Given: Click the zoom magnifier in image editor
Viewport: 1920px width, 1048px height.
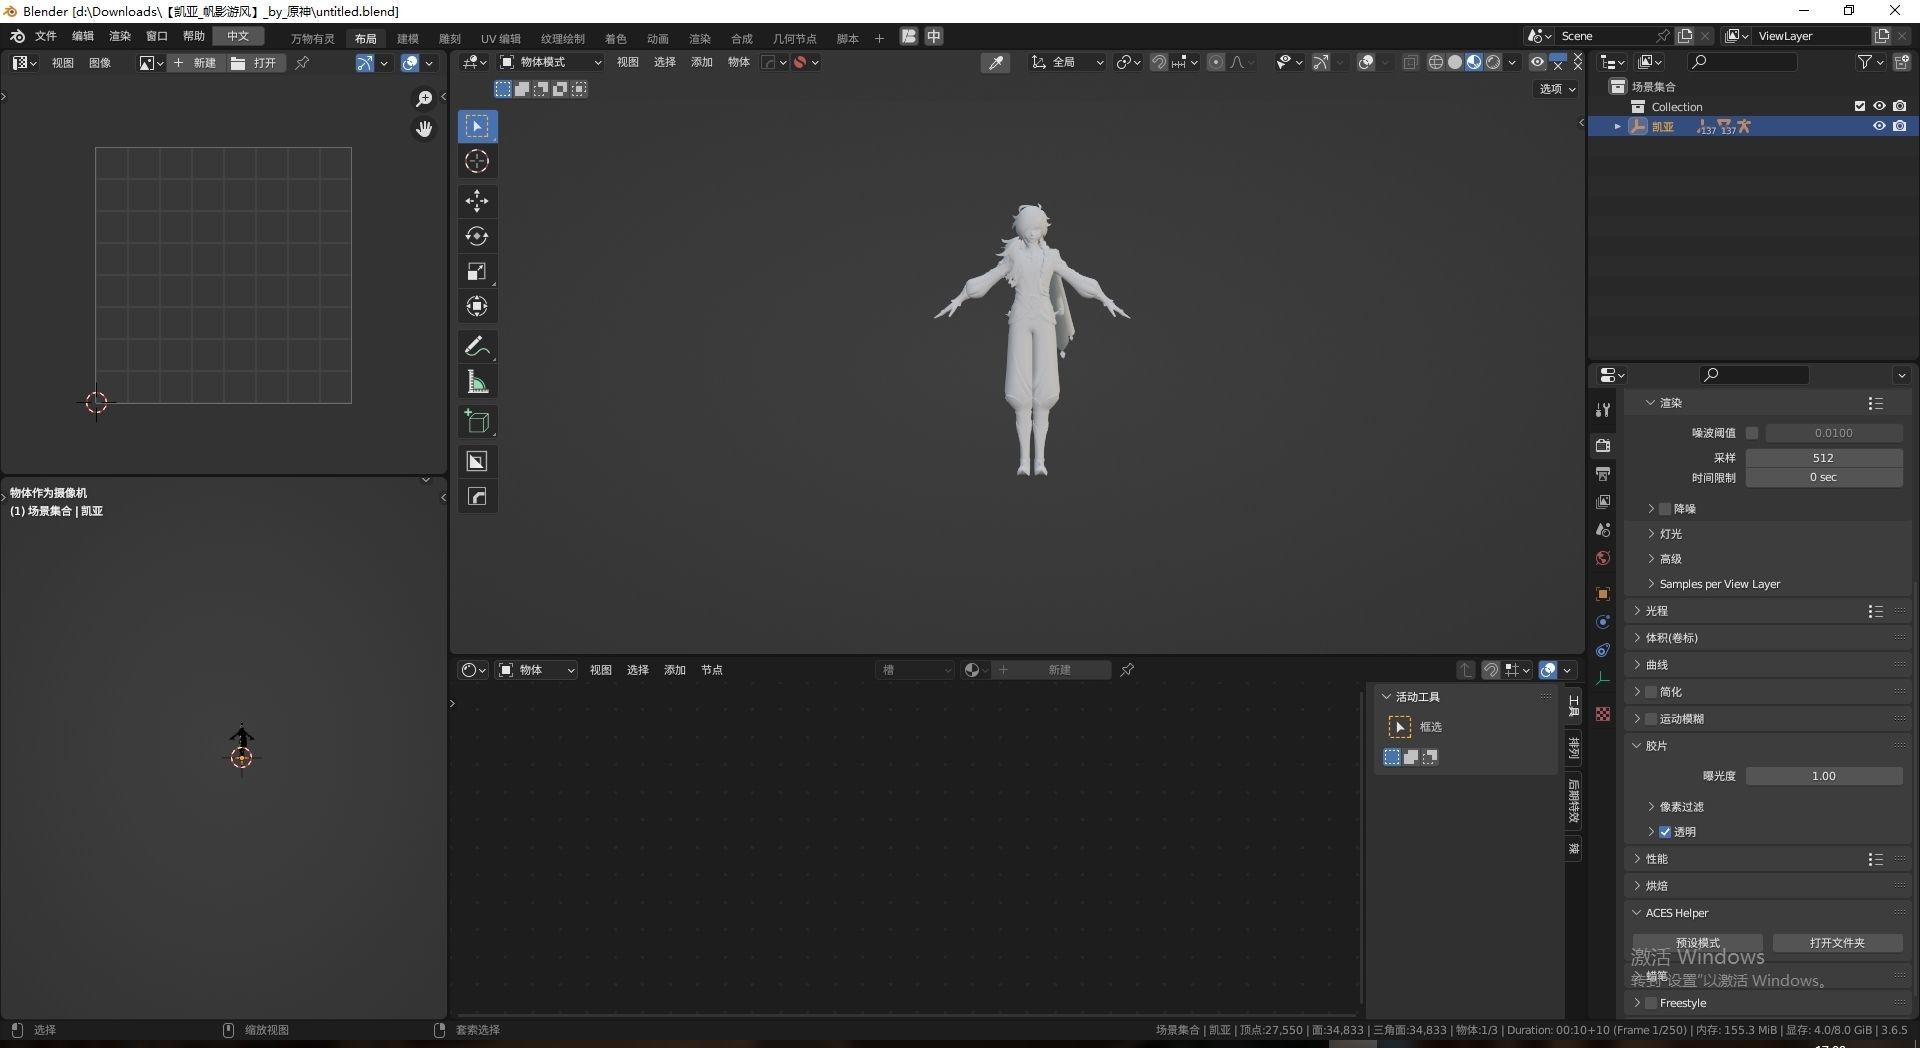Looking at the screenshot, I should 424,98.
